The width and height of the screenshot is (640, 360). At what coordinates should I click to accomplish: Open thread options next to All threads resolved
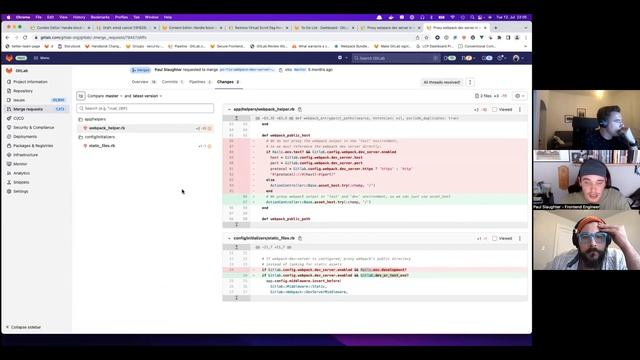(470, 82)
